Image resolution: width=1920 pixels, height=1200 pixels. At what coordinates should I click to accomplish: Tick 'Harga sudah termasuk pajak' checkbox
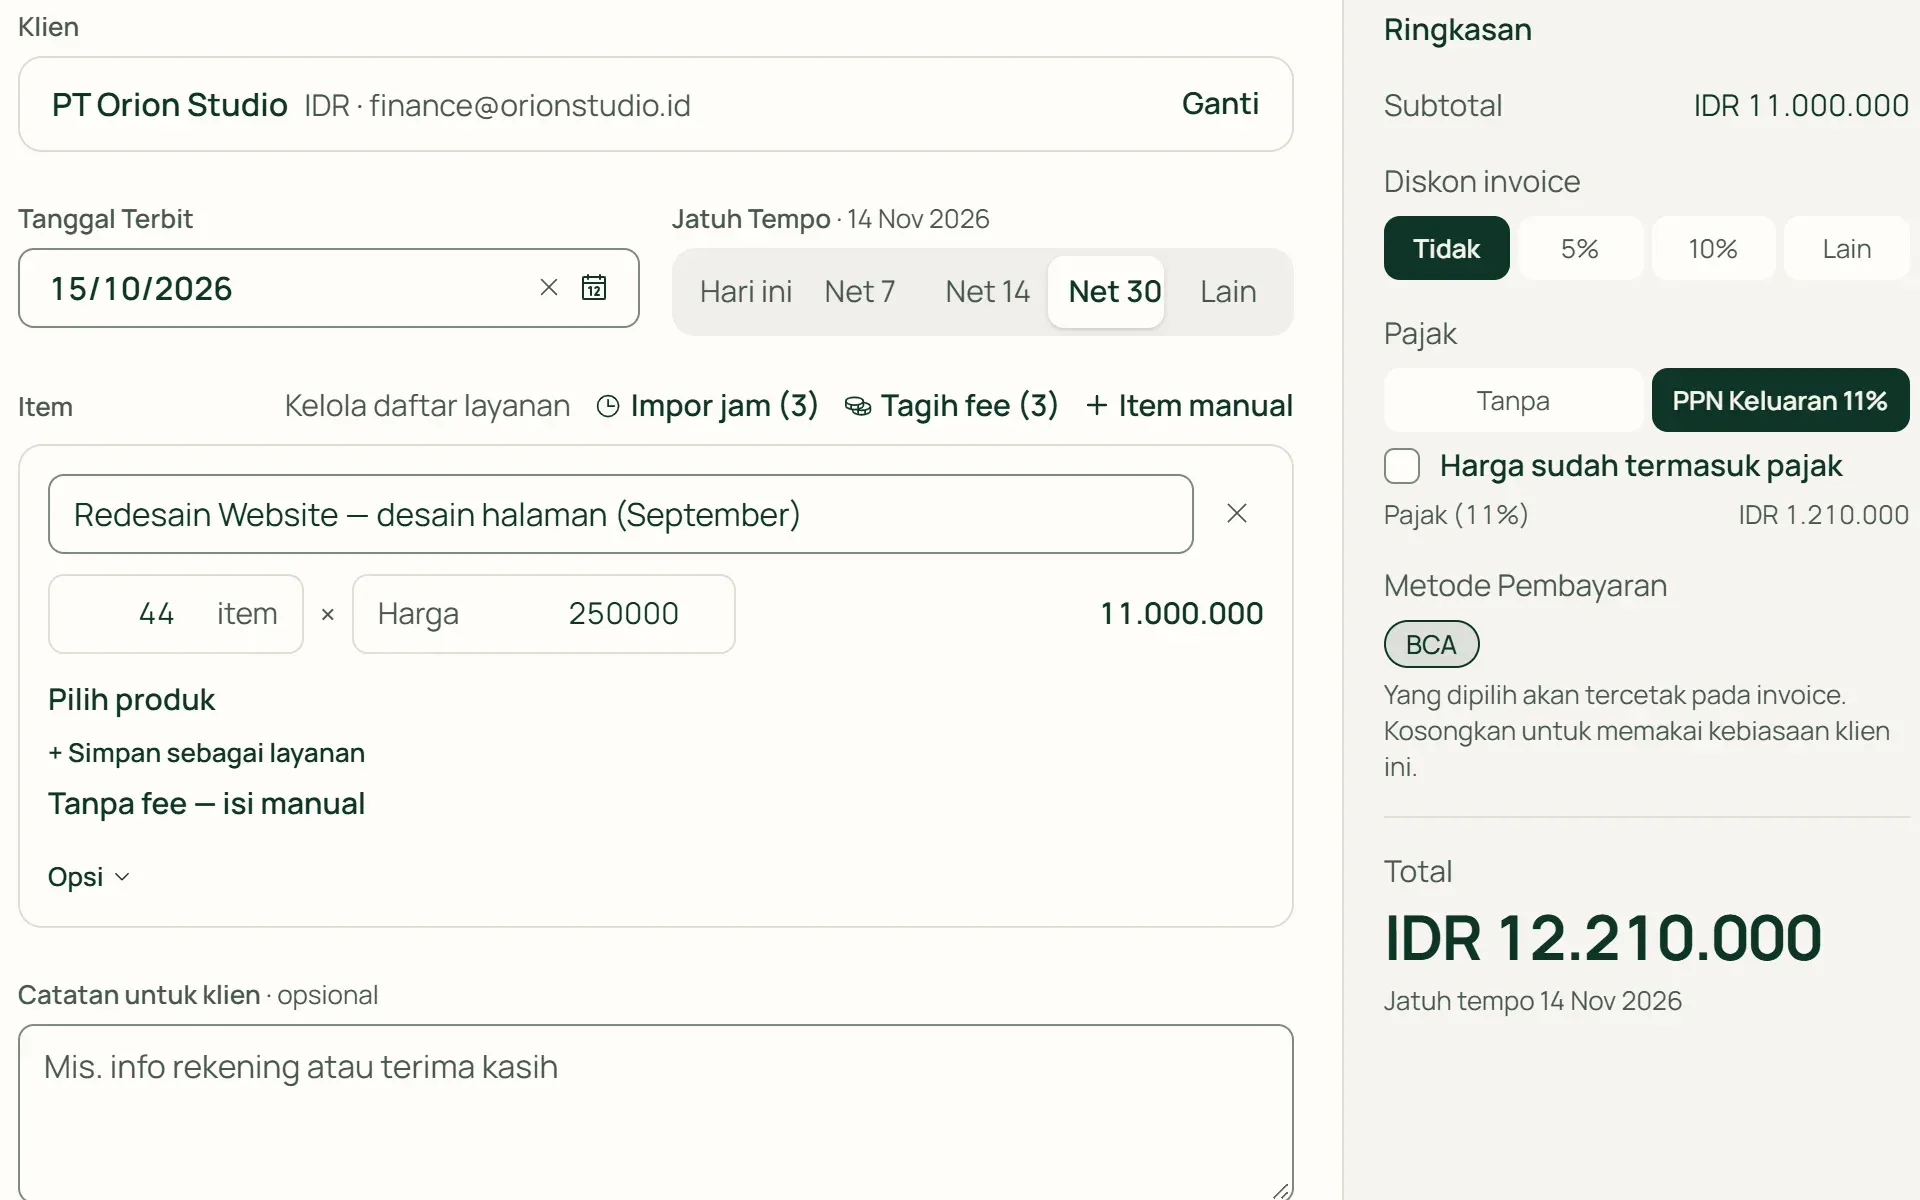tap(1402, 466)
